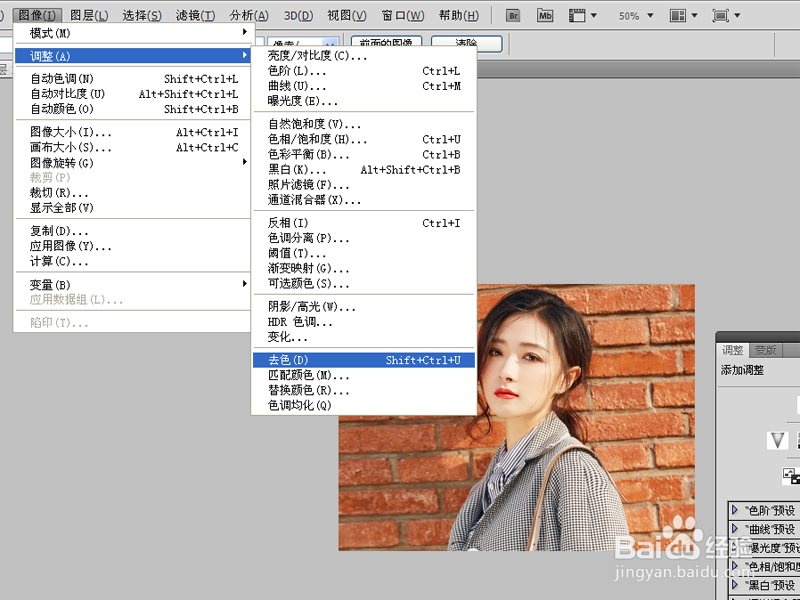Viewport: 800px width, 600px height.
Task: Select 曝光度(E)... adjustment
Action: pos(364,101)
